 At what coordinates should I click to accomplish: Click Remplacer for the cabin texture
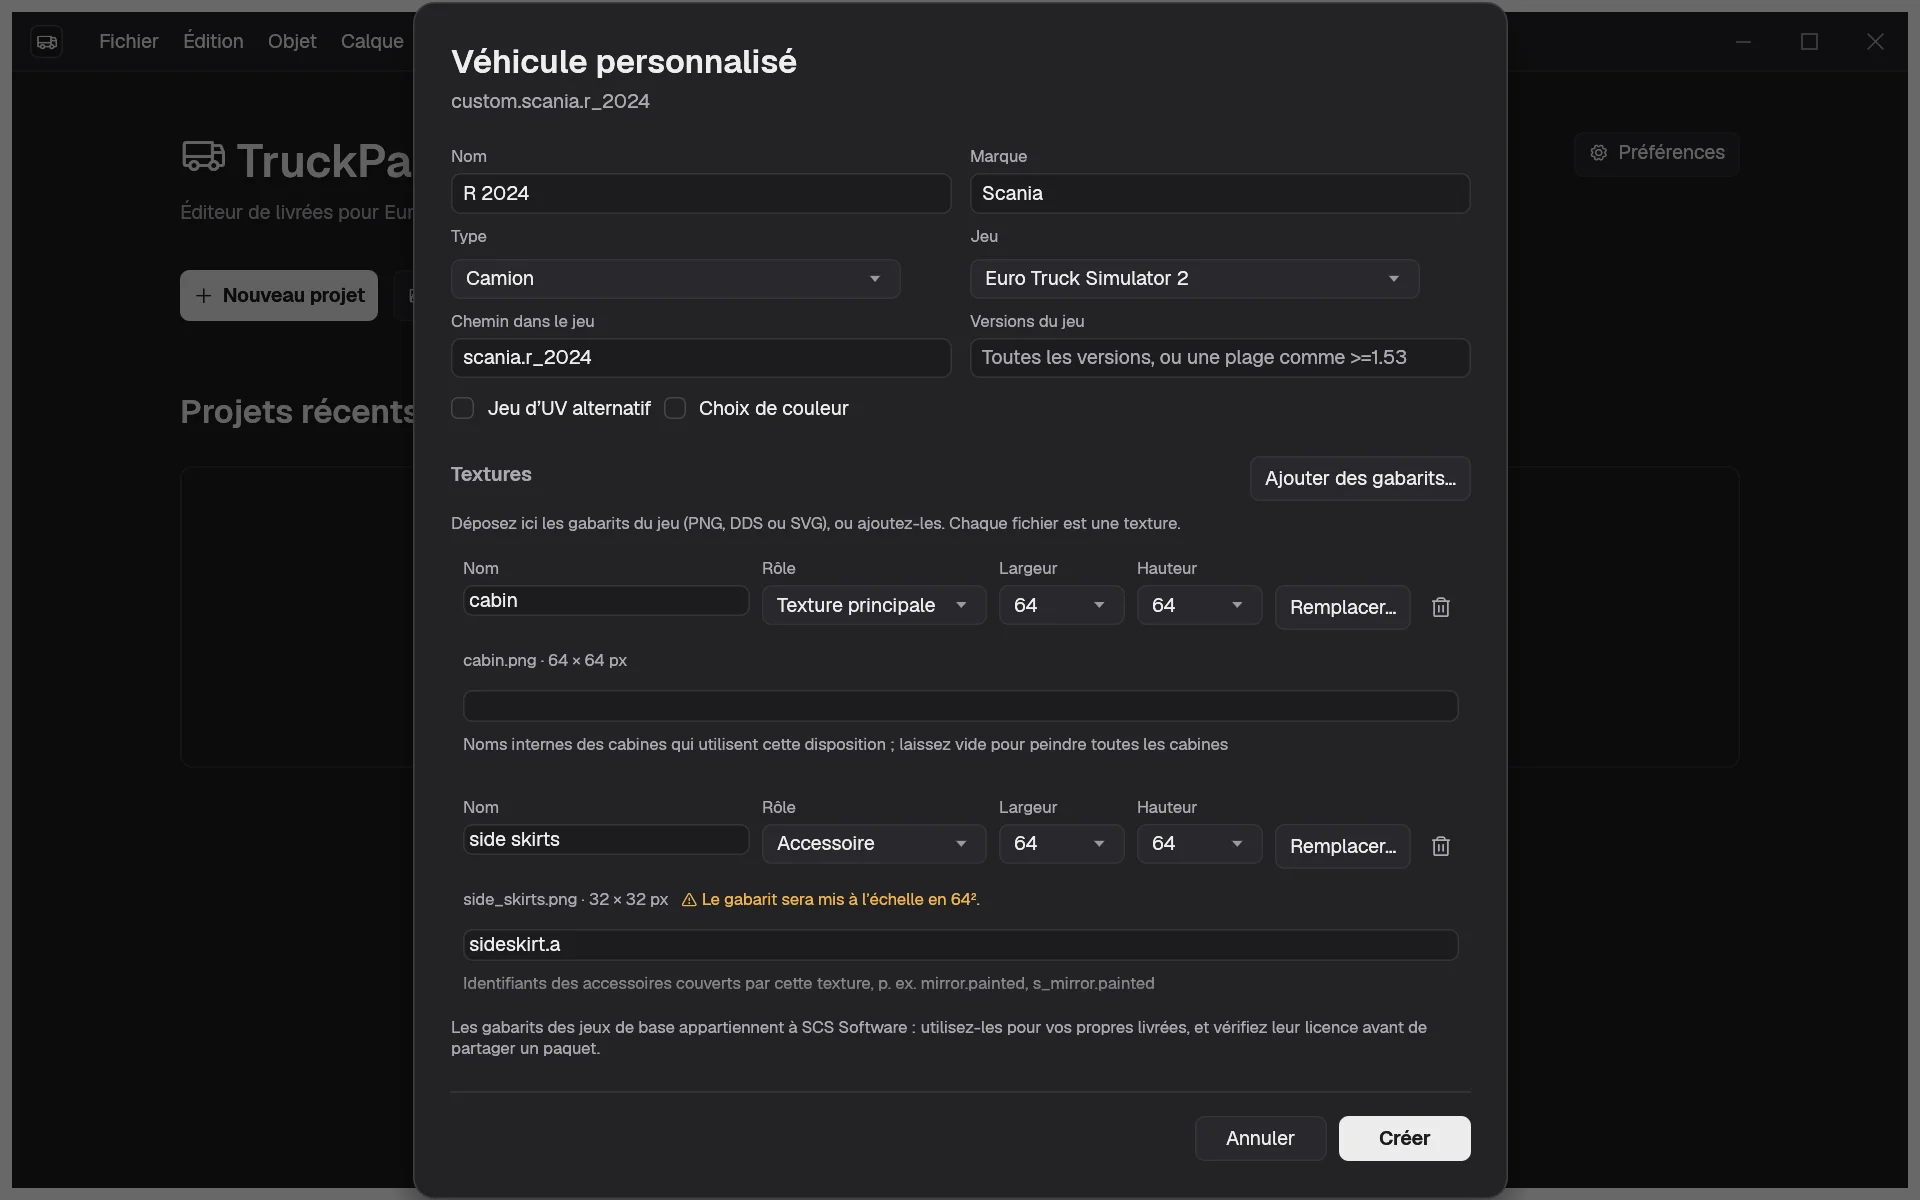point(1342,607)
